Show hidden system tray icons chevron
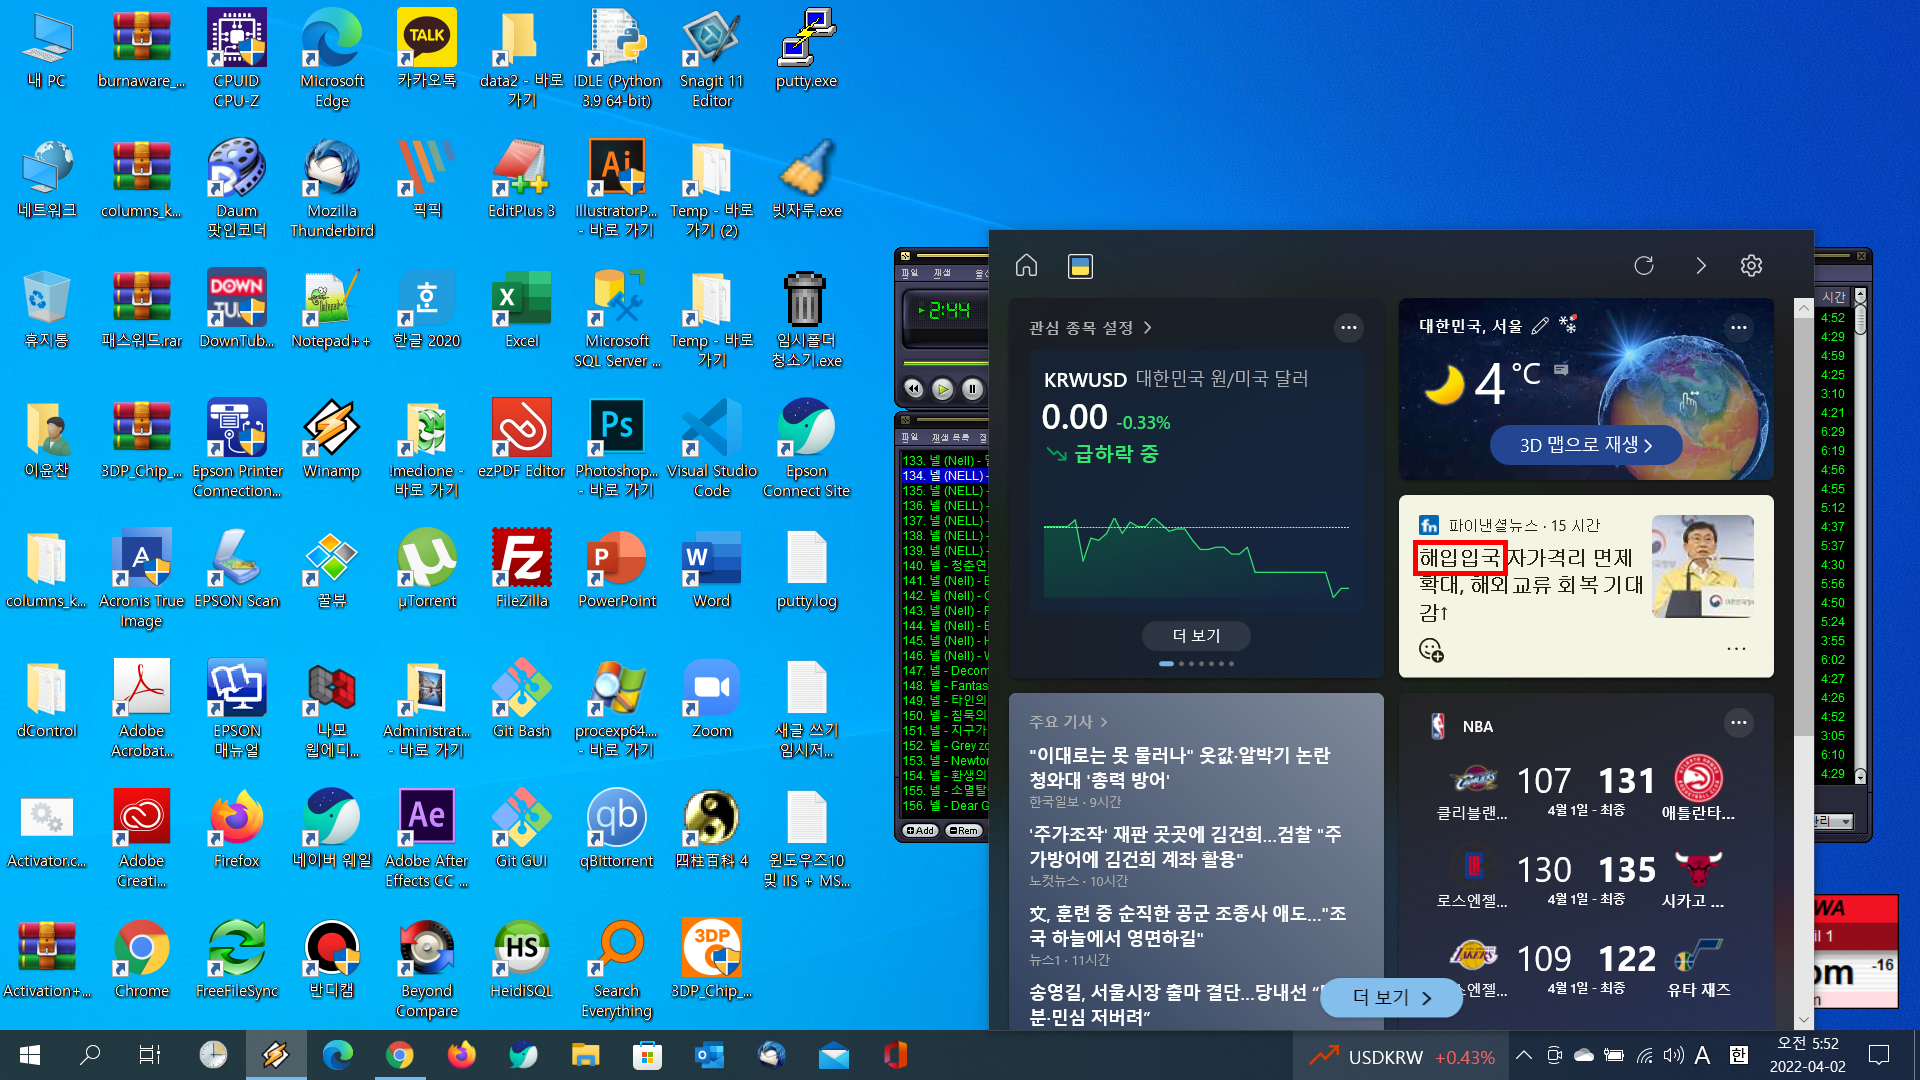The height and width of the screenshot is (1080, 1920). 1524,1055
